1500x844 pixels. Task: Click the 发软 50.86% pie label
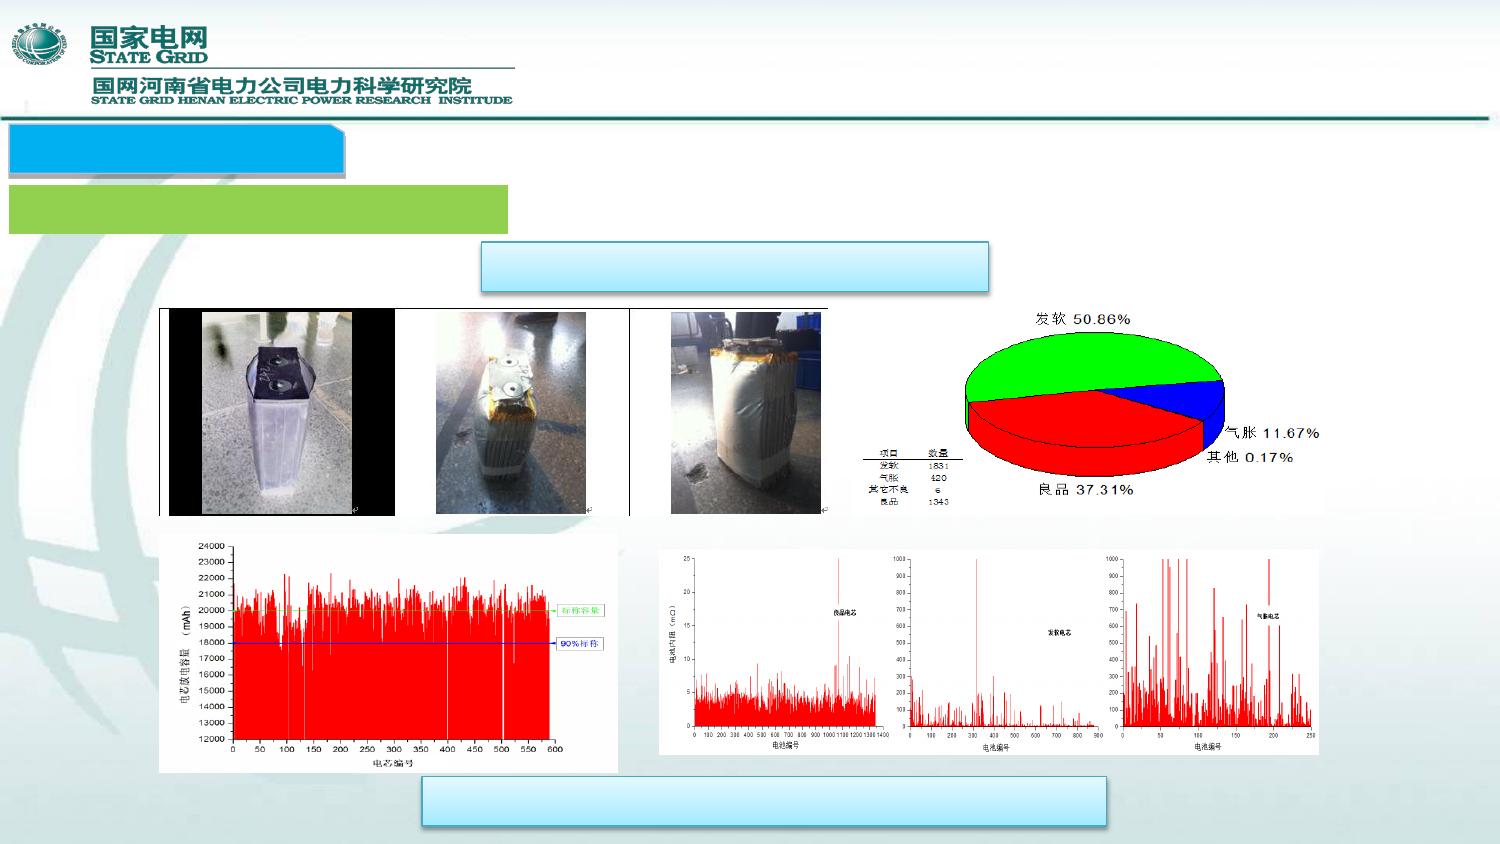click(1082, 319)
